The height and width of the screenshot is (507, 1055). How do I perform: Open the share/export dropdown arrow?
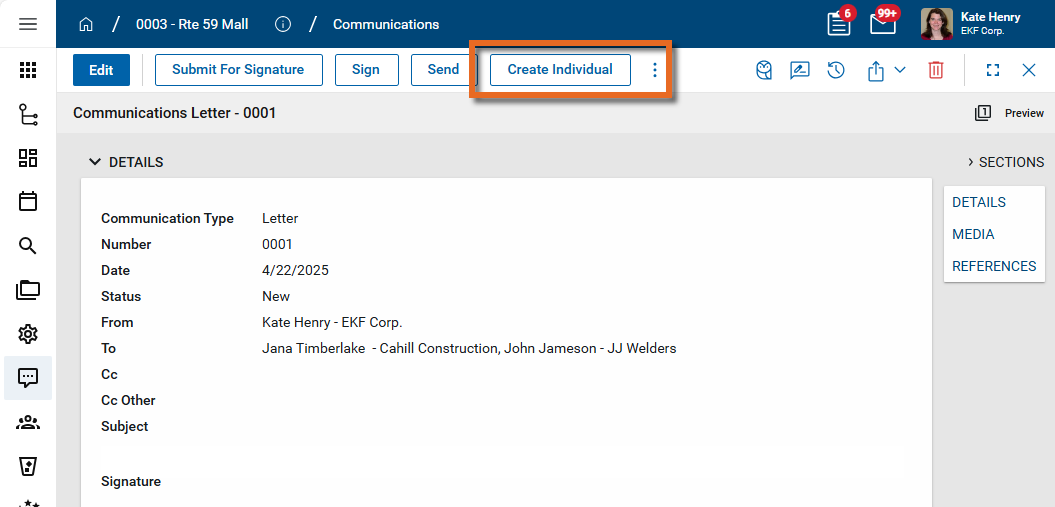(899, 70)
